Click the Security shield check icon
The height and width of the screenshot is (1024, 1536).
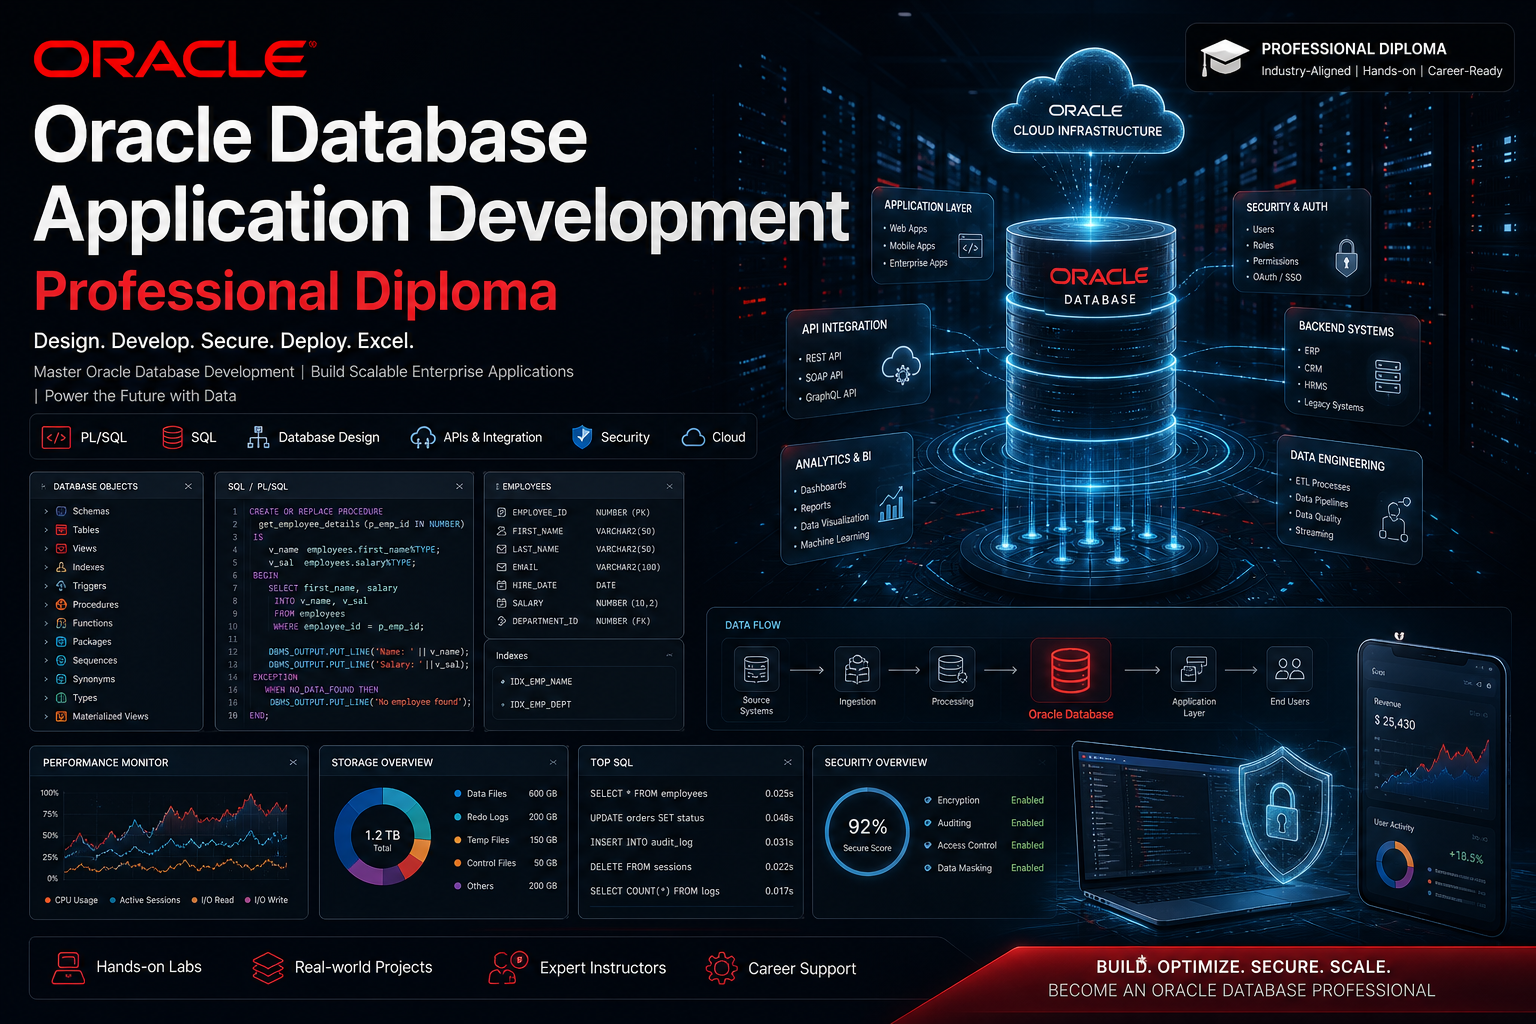(582, 437)
